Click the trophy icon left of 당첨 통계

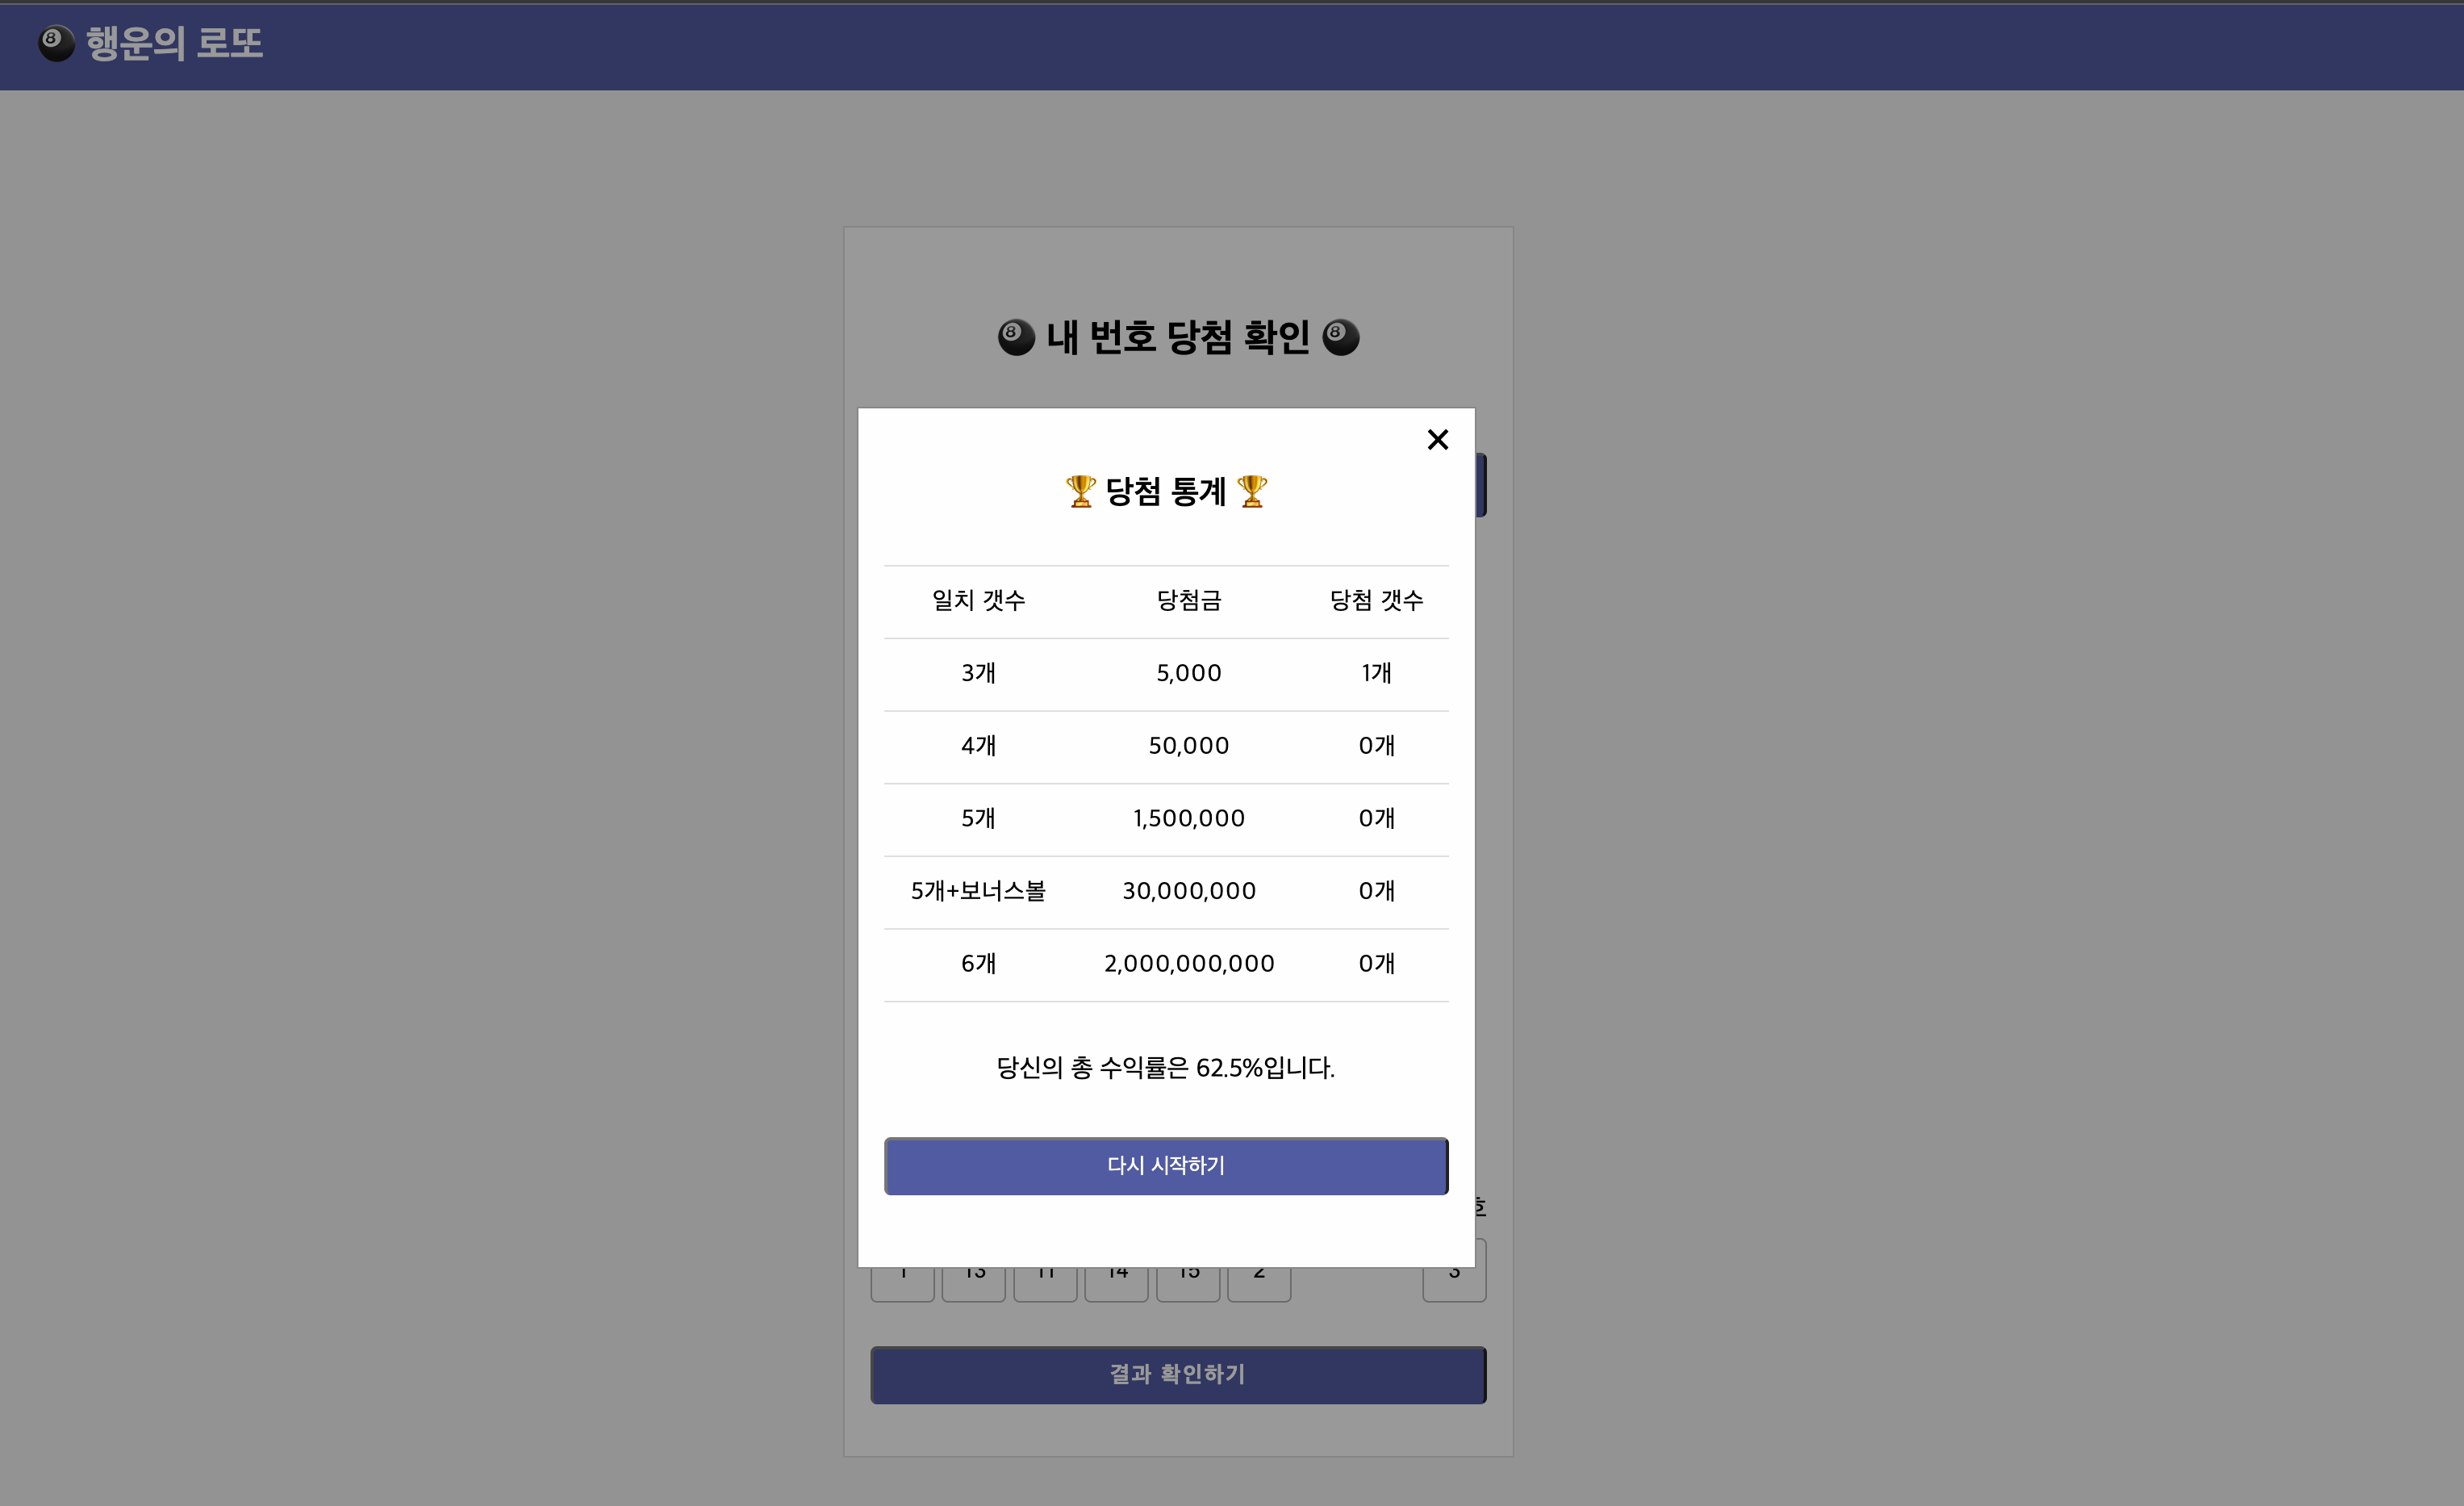click(1080, 491)
